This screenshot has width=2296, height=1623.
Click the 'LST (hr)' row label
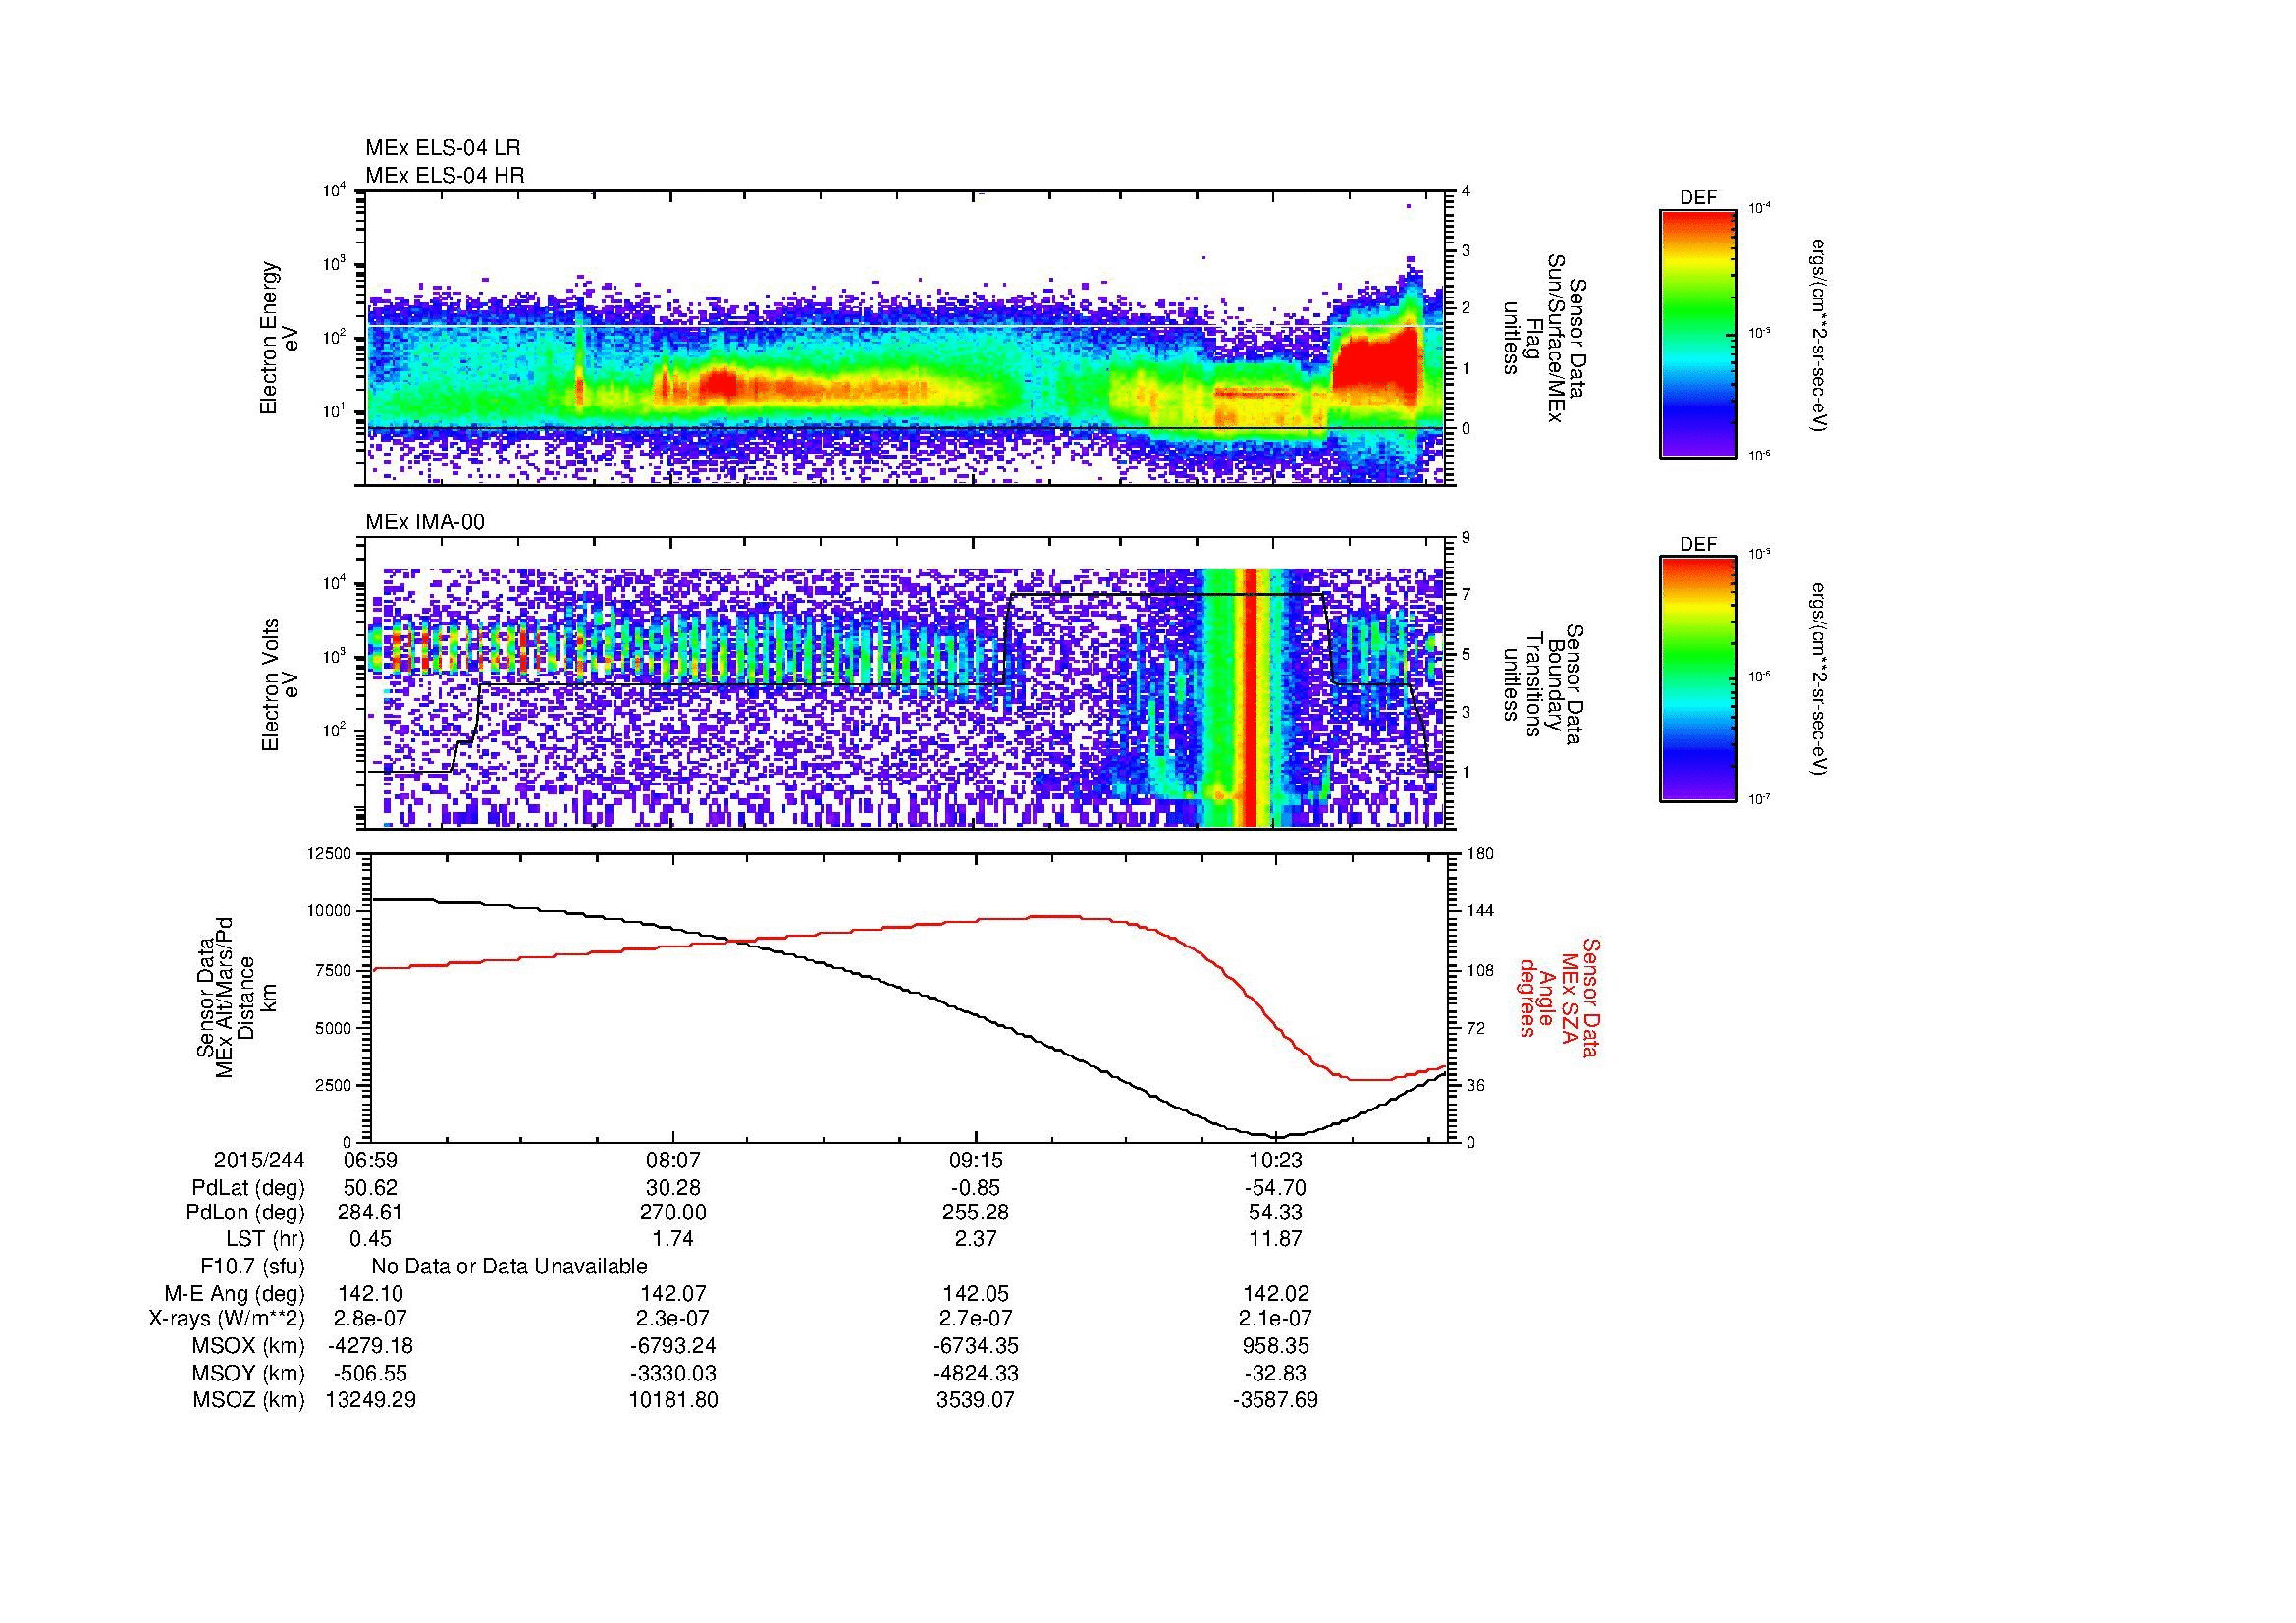pyautogui.click(x=265, y=1240)
